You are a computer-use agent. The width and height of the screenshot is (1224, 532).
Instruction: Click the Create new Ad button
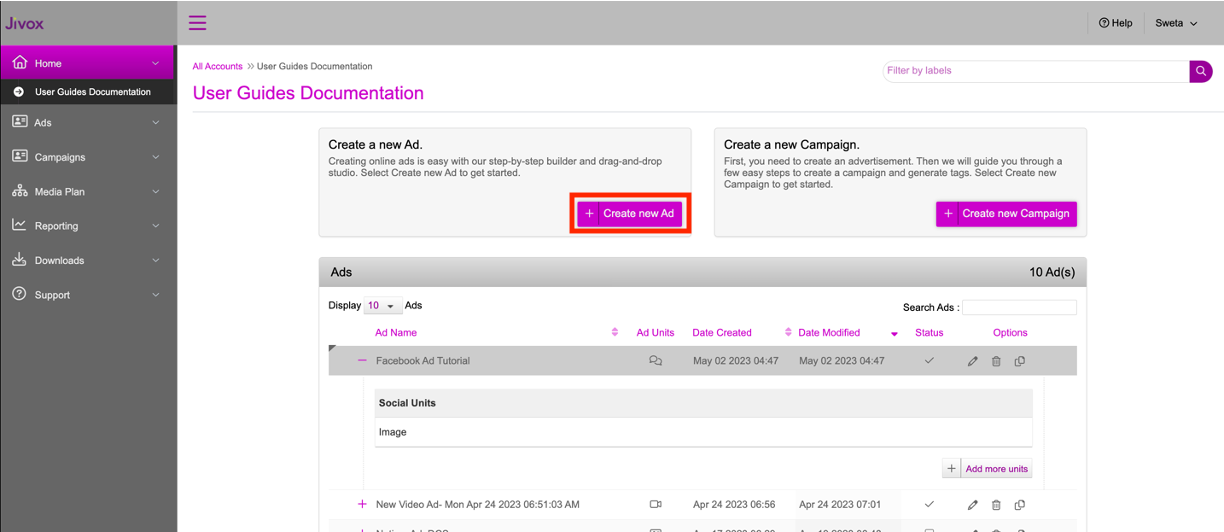[630, 213]
